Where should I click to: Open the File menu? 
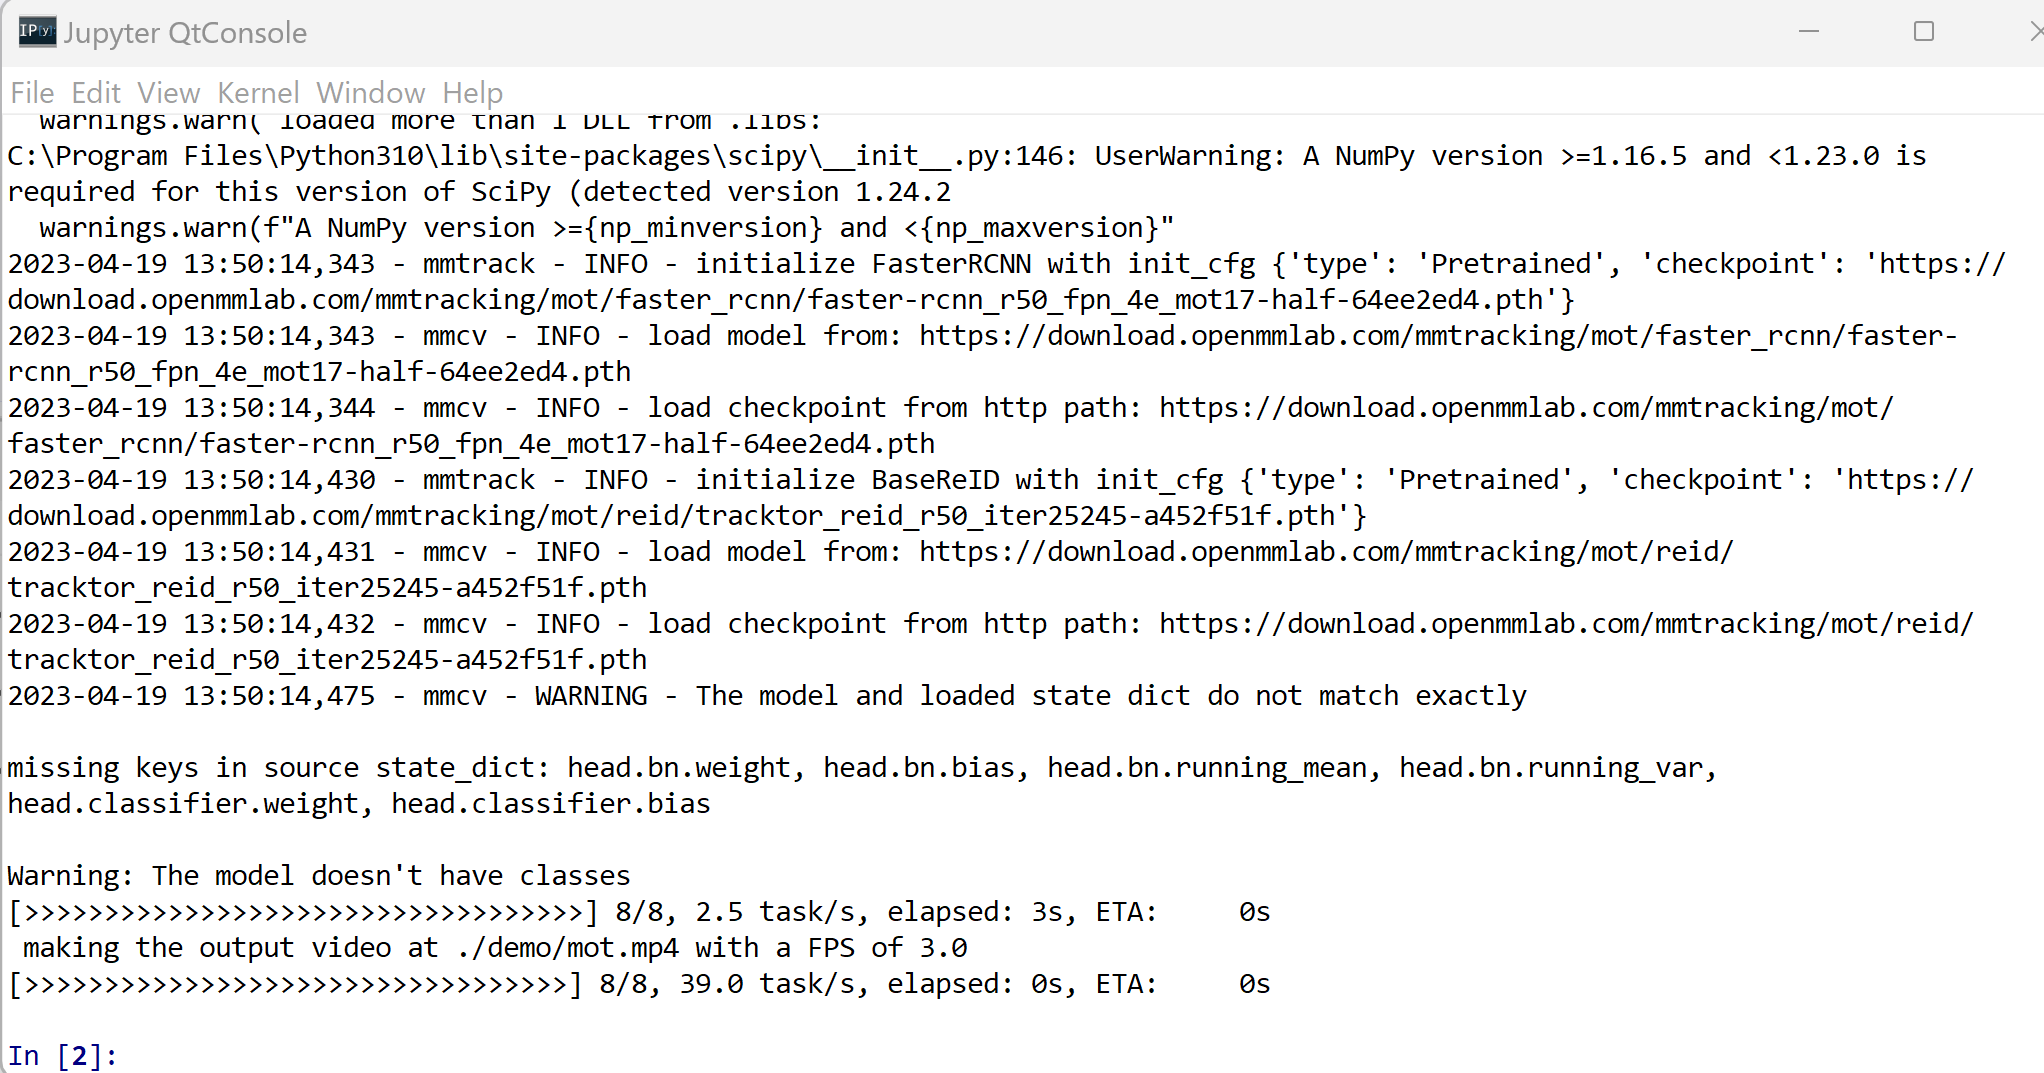pos(32,93)
